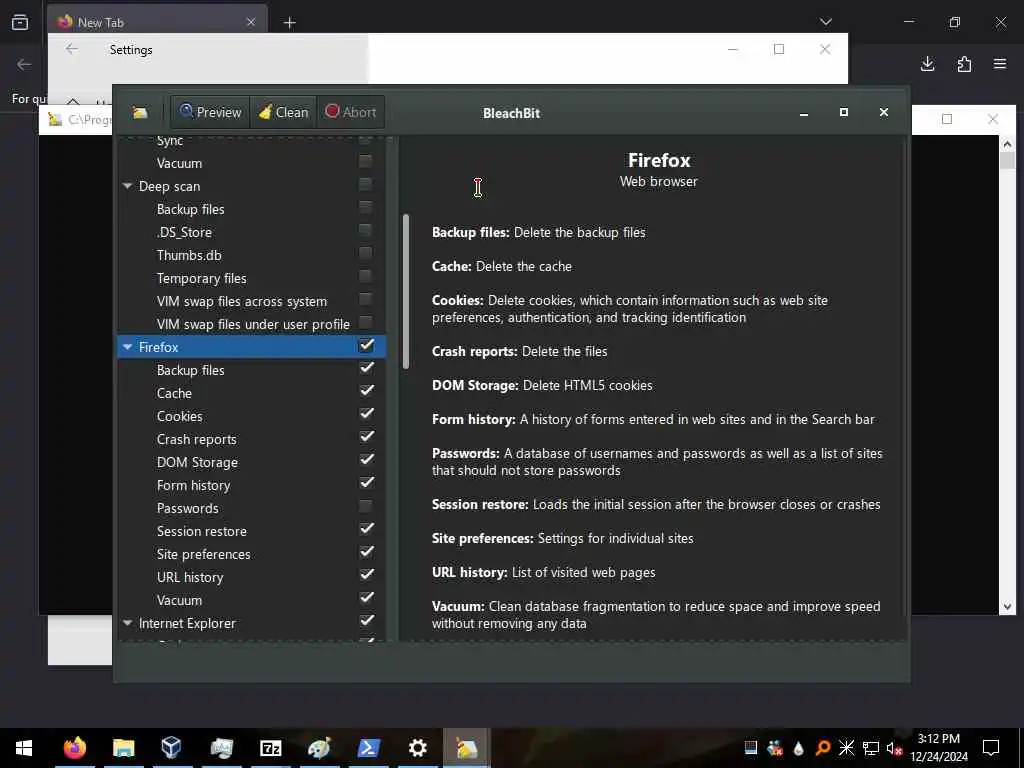This screenshot has width=1024, height=768.
Task: Open the notification center icon
Action: tap(991, 748)
